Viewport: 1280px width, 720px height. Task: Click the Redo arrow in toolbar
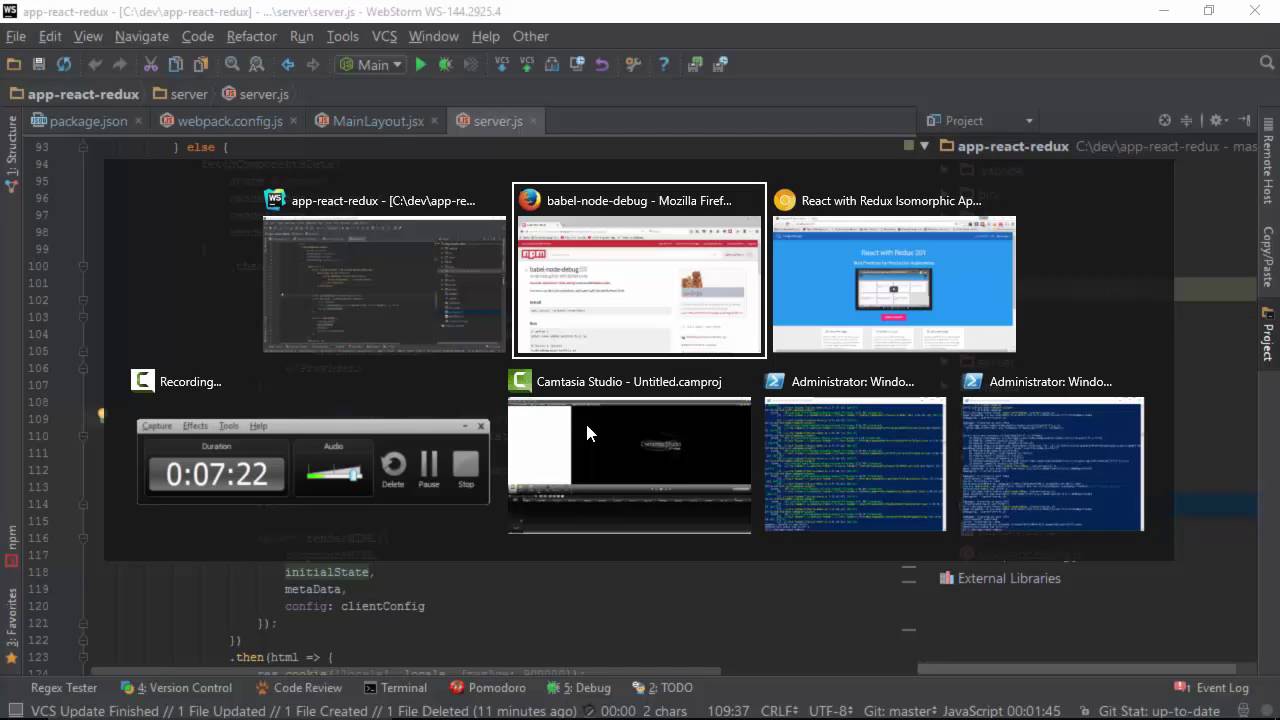click(x=119, y=64)
